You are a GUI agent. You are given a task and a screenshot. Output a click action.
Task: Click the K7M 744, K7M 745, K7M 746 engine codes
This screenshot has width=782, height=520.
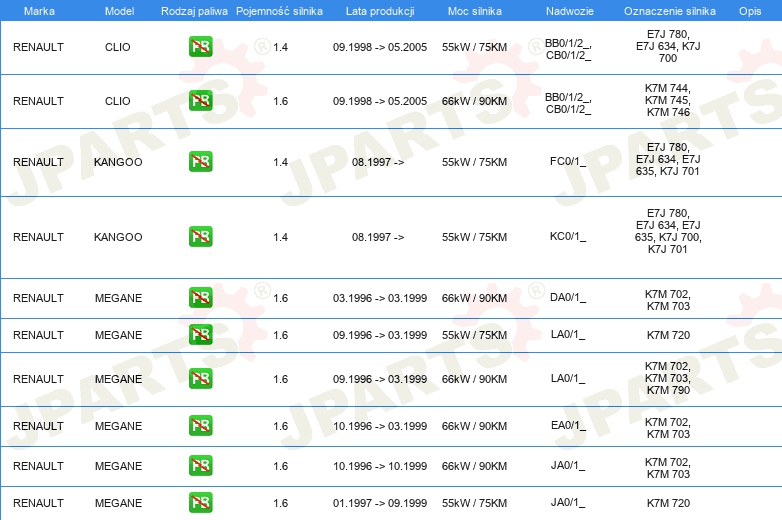point(668,101)
